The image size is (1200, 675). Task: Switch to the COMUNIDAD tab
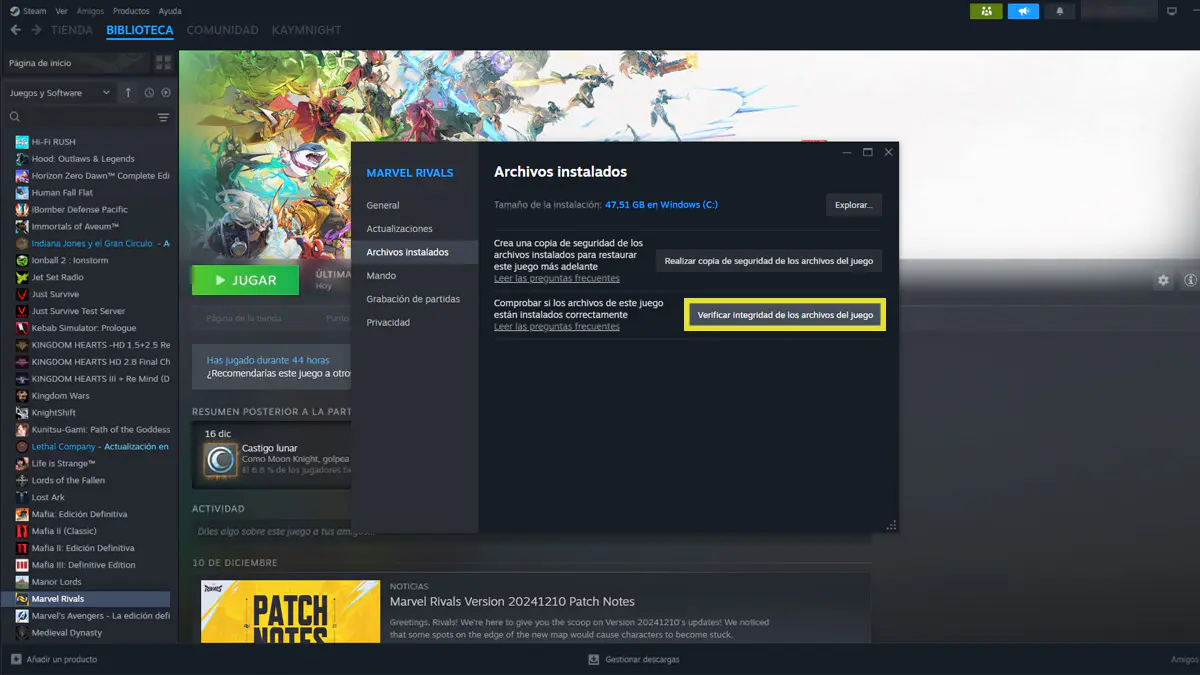point(222,30)
